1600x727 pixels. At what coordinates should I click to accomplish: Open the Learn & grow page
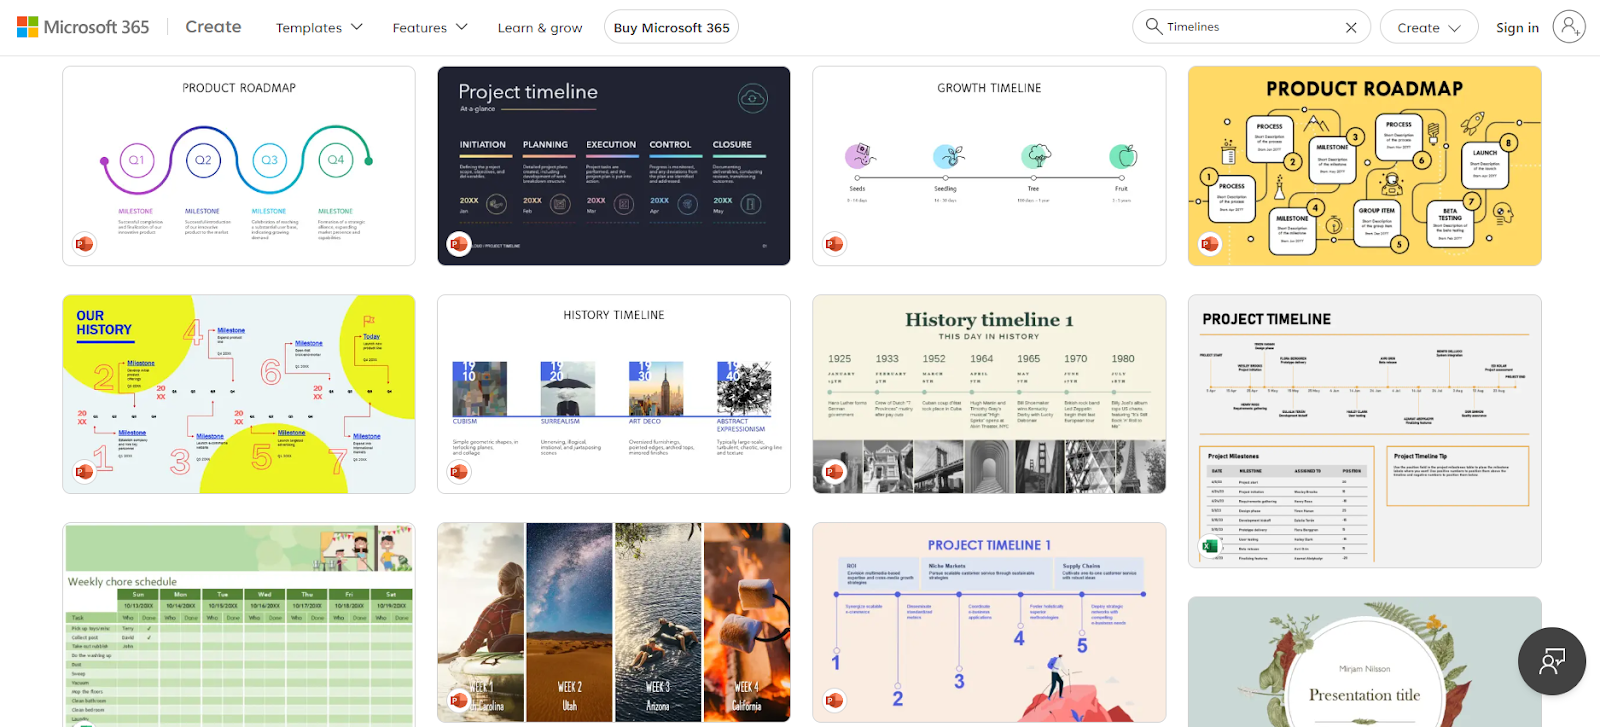click(x=540, y=27)
